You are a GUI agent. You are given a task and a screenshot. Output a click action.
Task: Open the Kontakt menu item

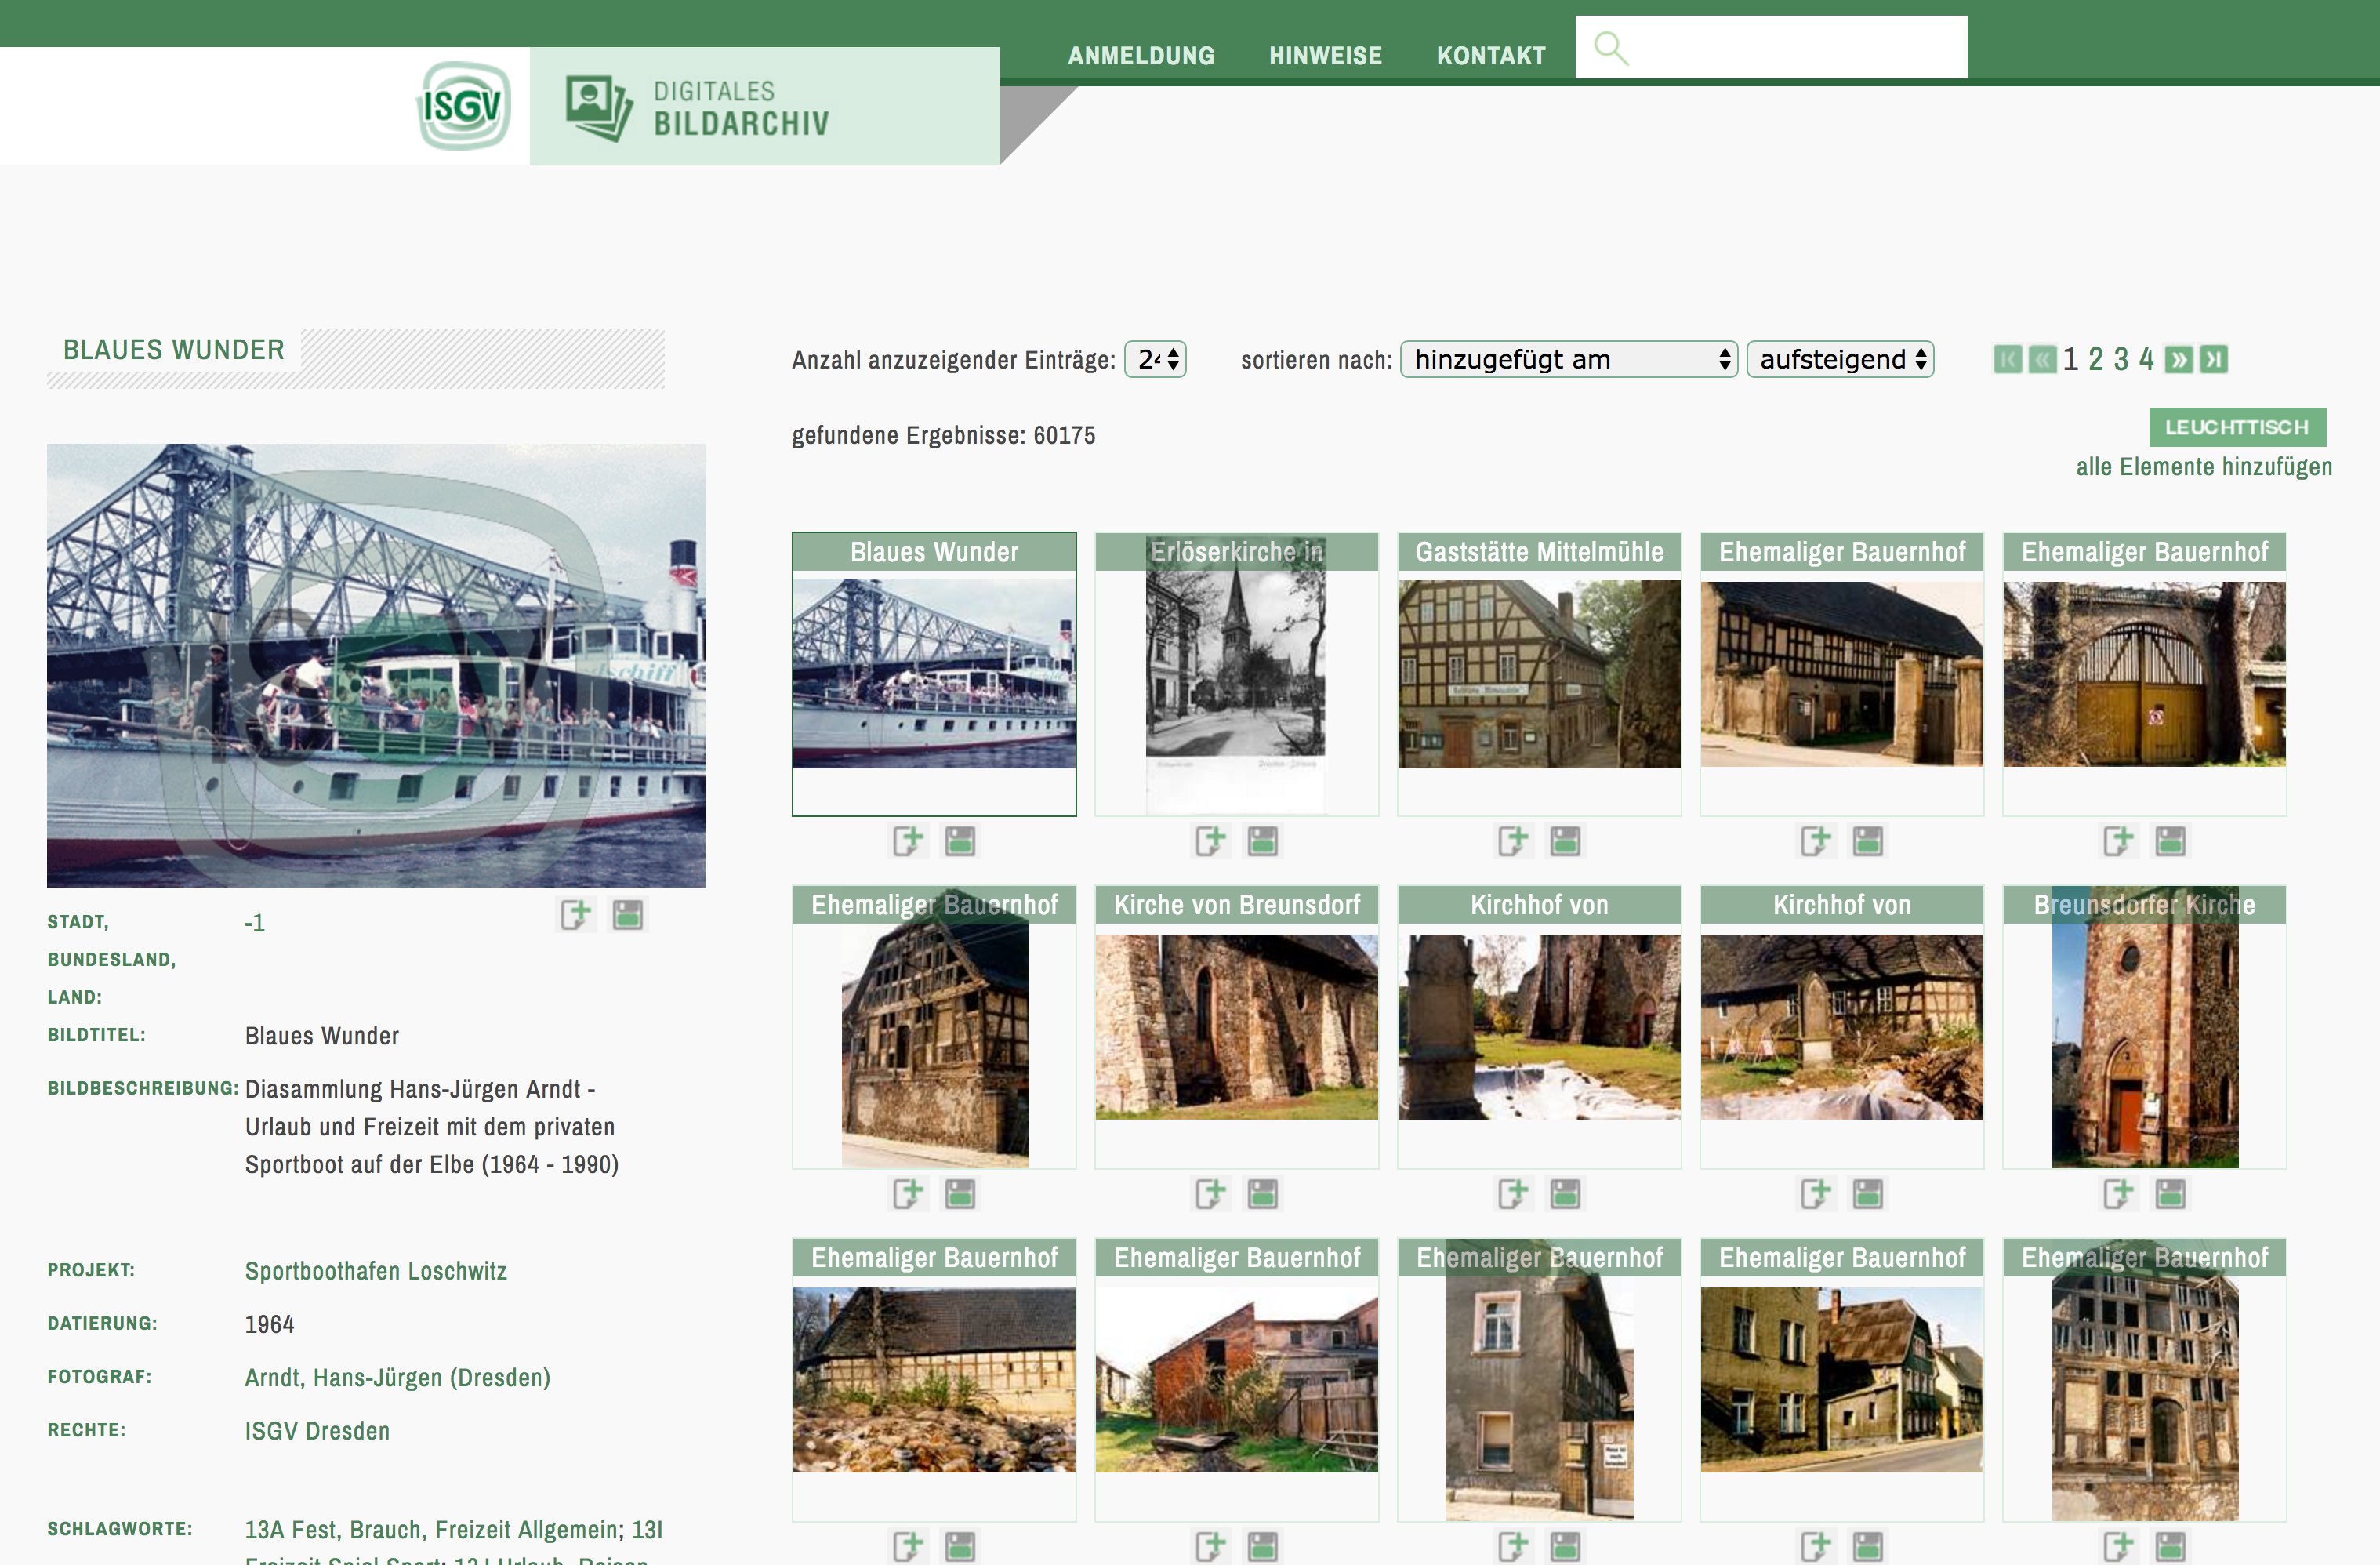click(x=1491, y=56)
